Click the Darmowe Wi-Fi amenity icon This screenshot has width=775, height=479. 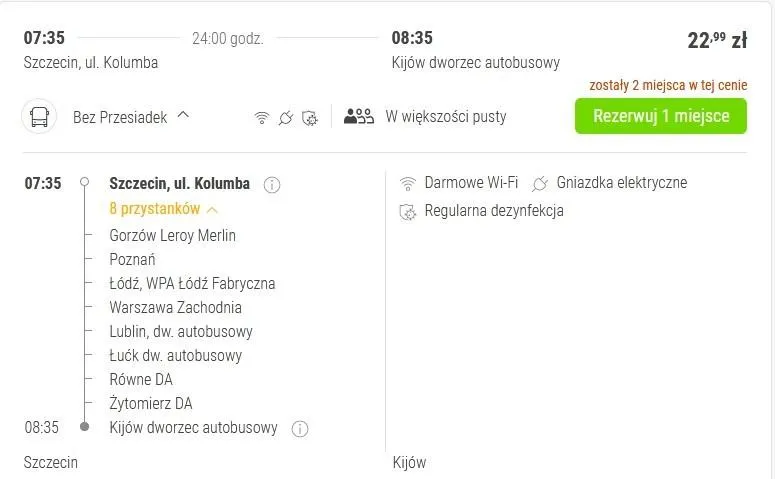[408, 183]
